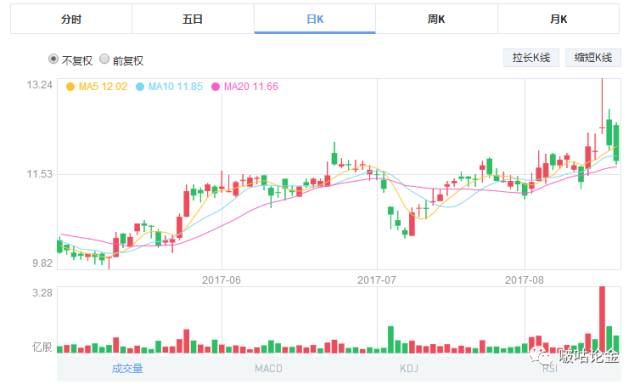
Task: Show the MACD indicator
Action: 268,369
